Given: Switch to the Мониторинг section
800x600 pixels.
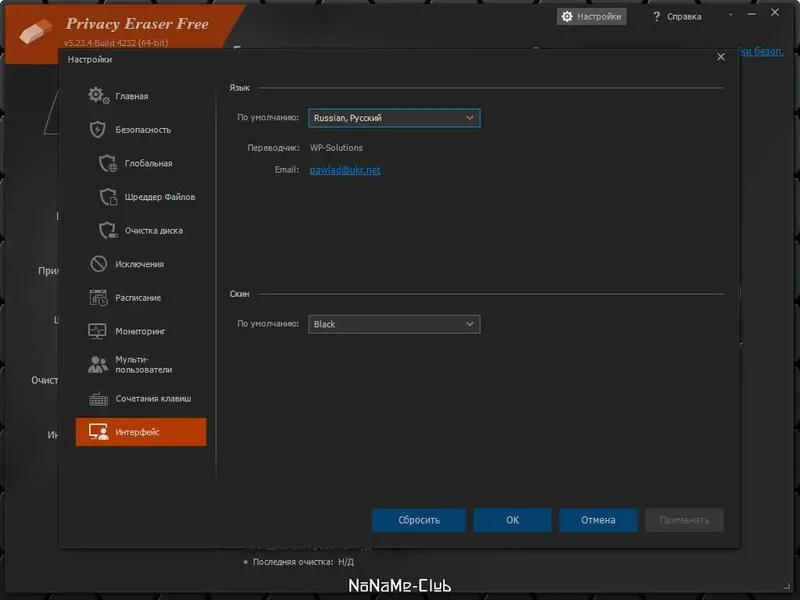Looking at the screenshot, I should [x=141, y=331].
